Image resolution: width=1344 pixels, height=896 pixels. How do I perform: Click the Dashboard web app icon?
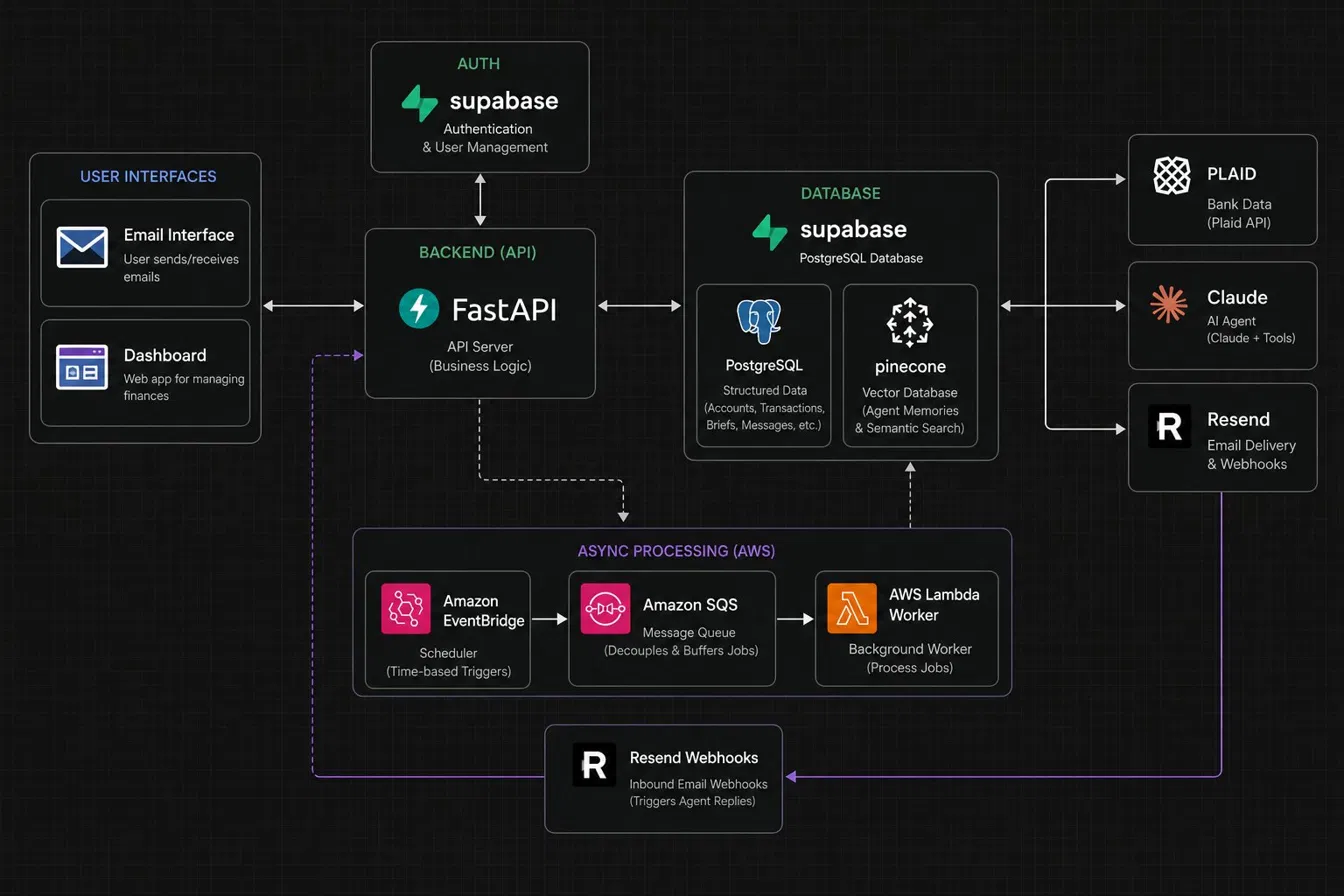click(82, 367)
